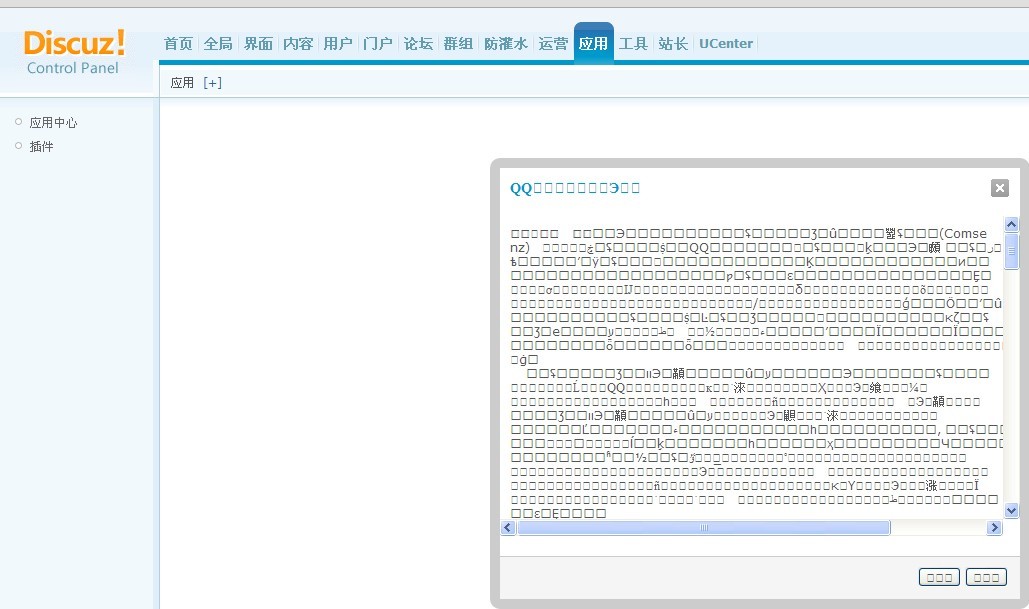Open the 防灌水 tab
Screen dimensions: 1029x609
point(505,43)
